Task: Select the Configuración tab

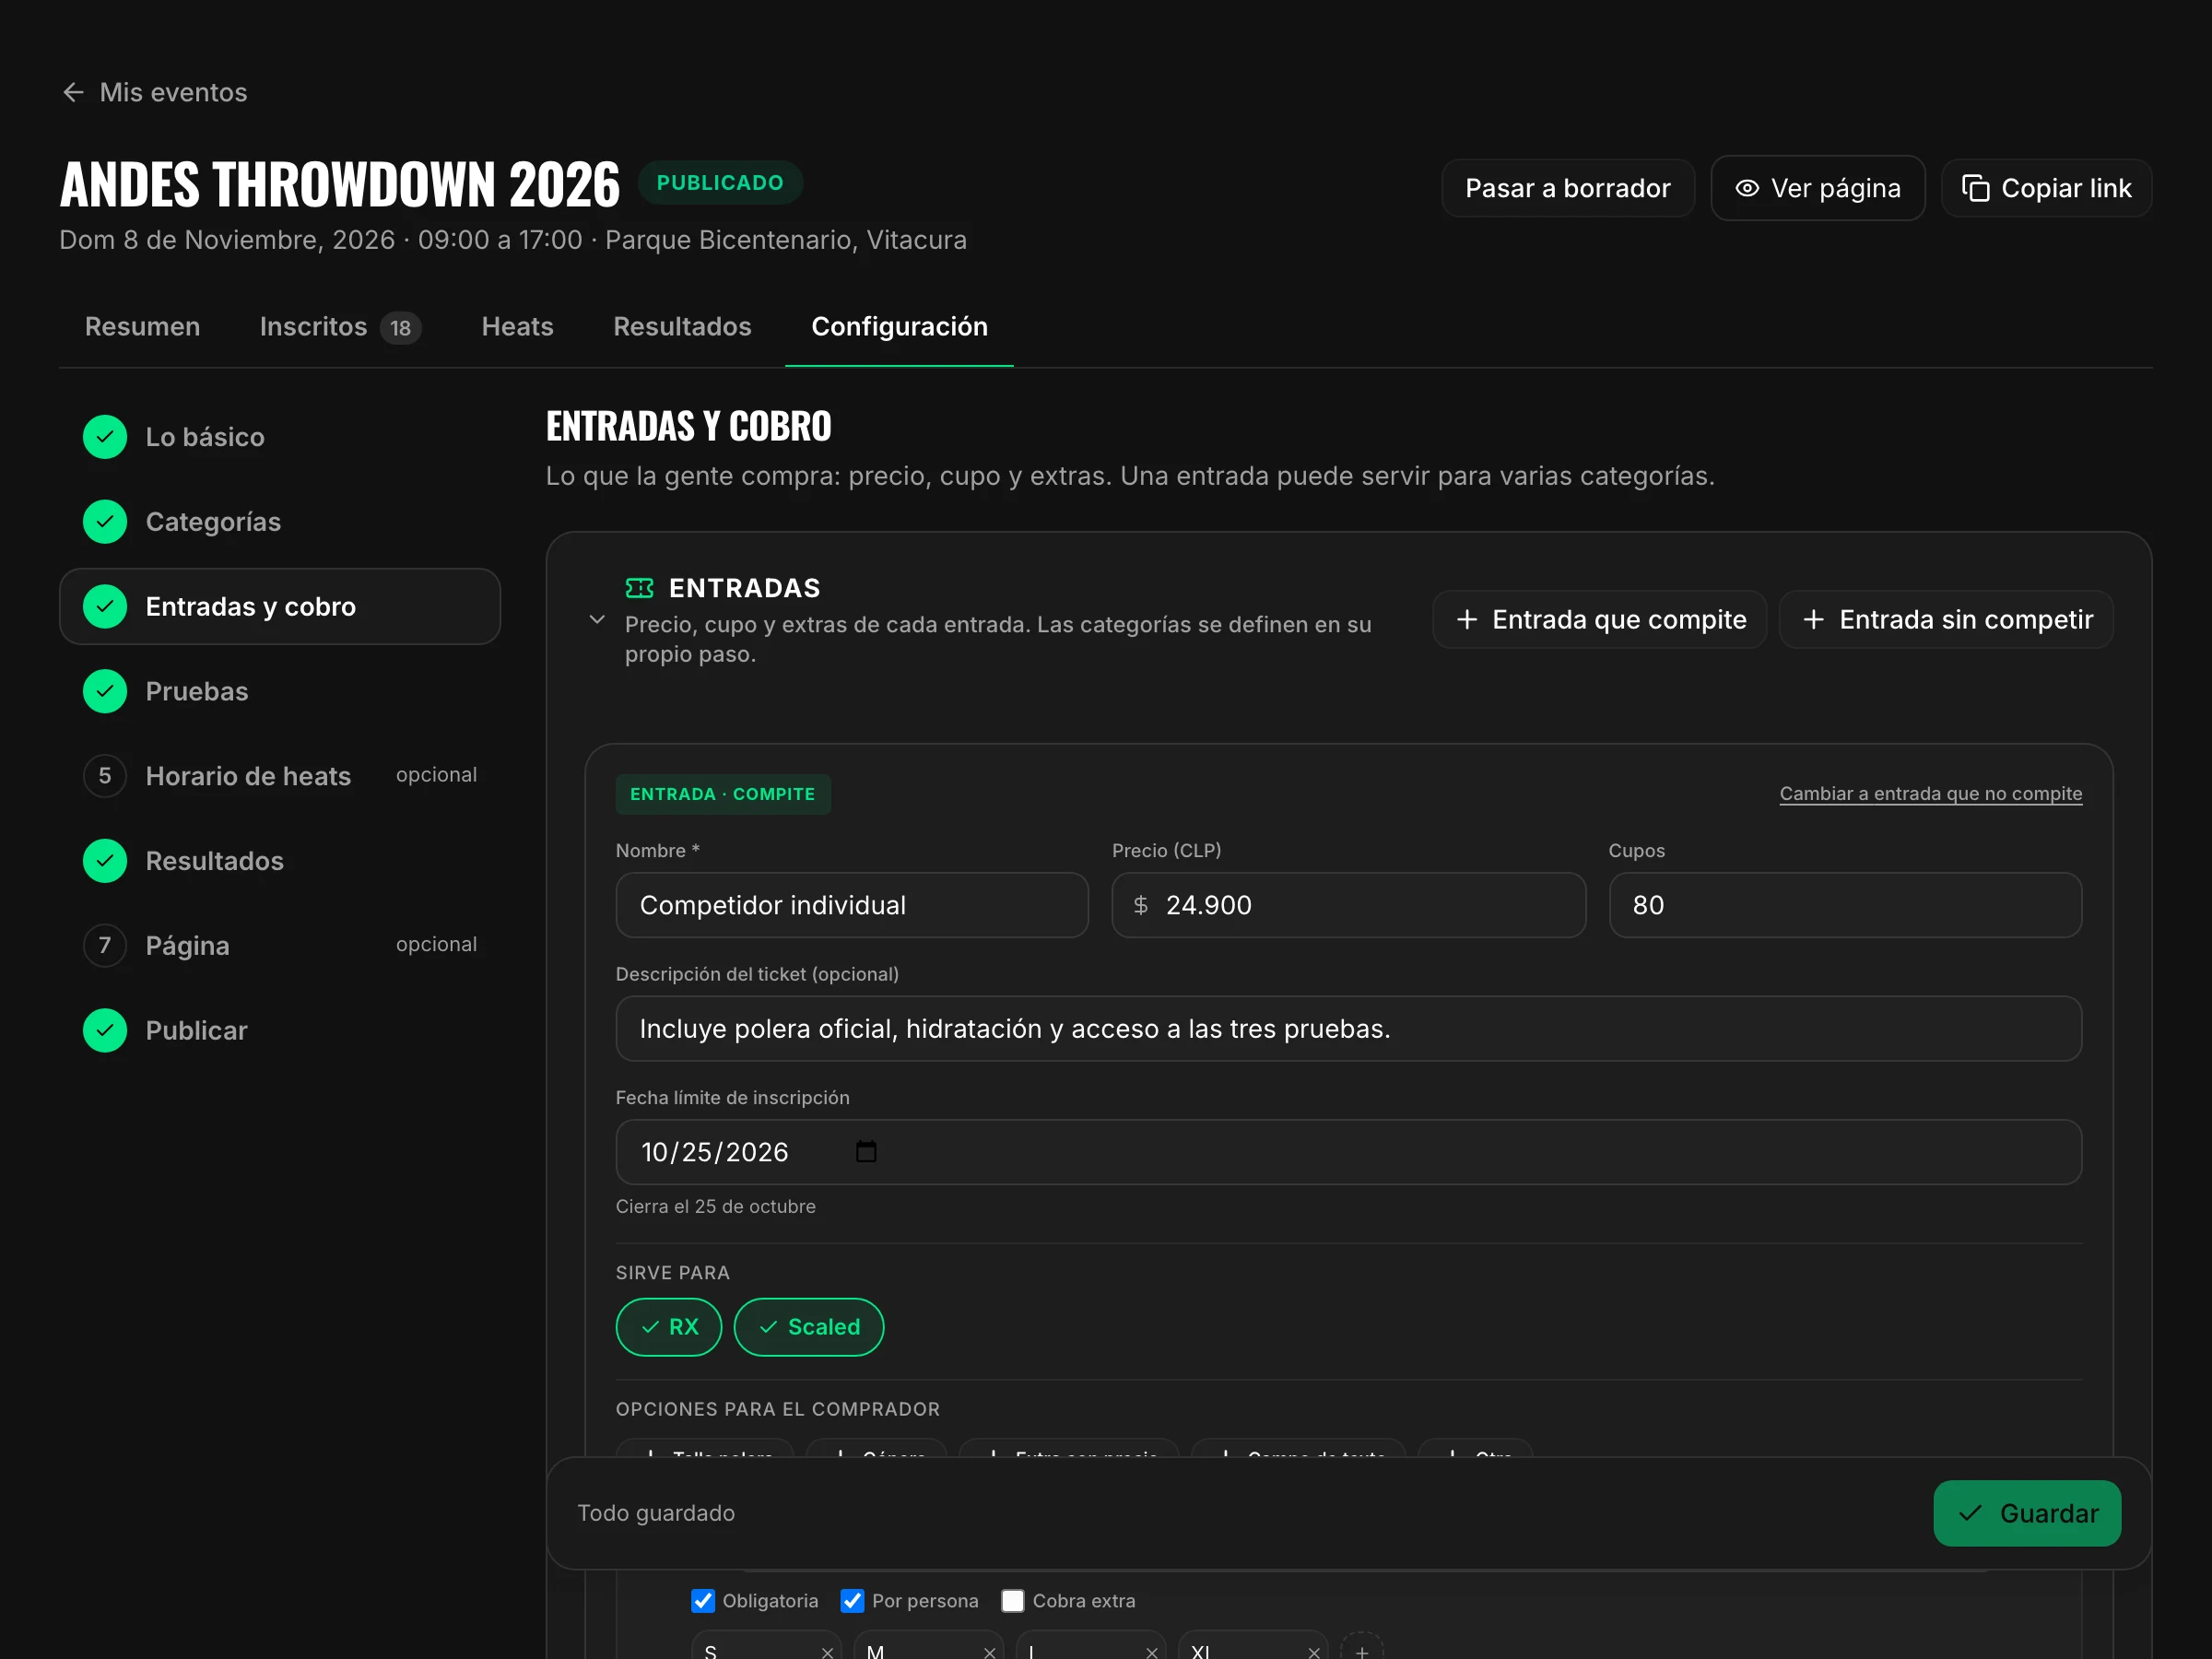Action: tap(899, 326)
